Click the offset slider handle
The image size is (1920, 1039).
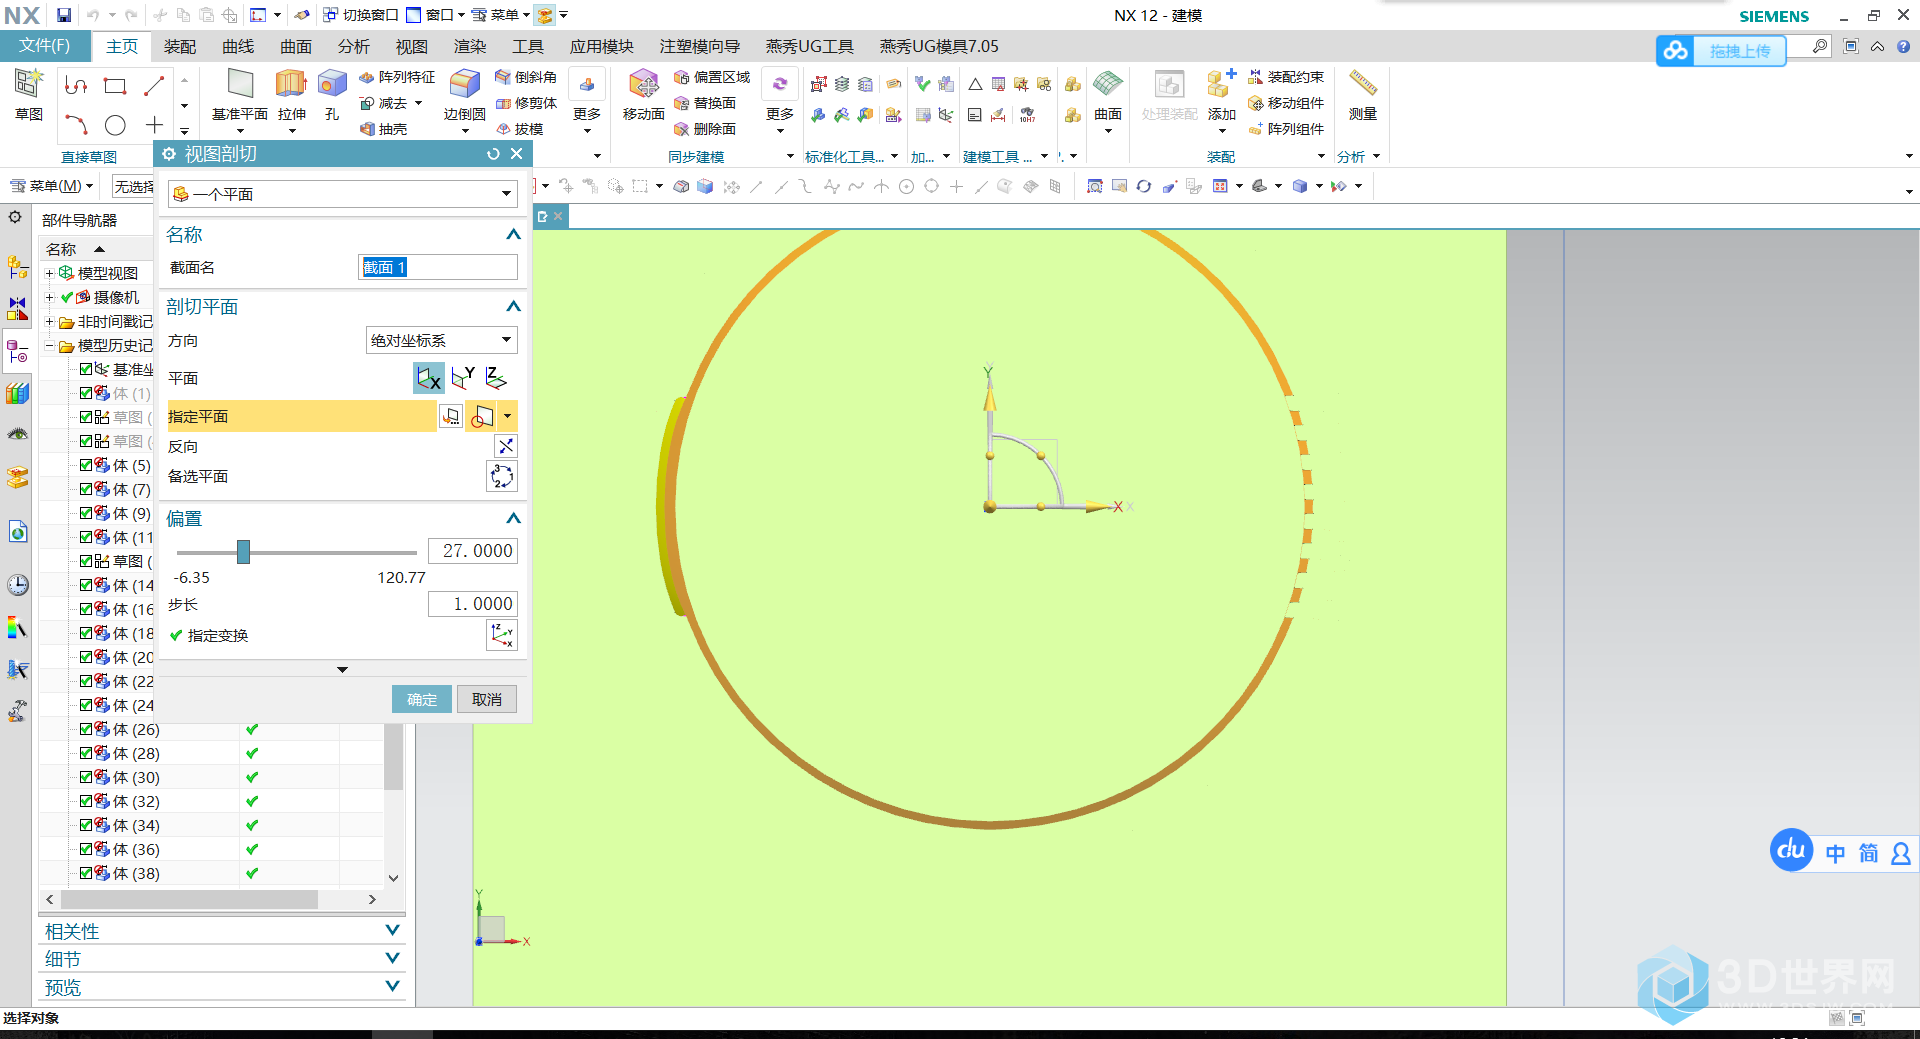(x=243, y=552)
